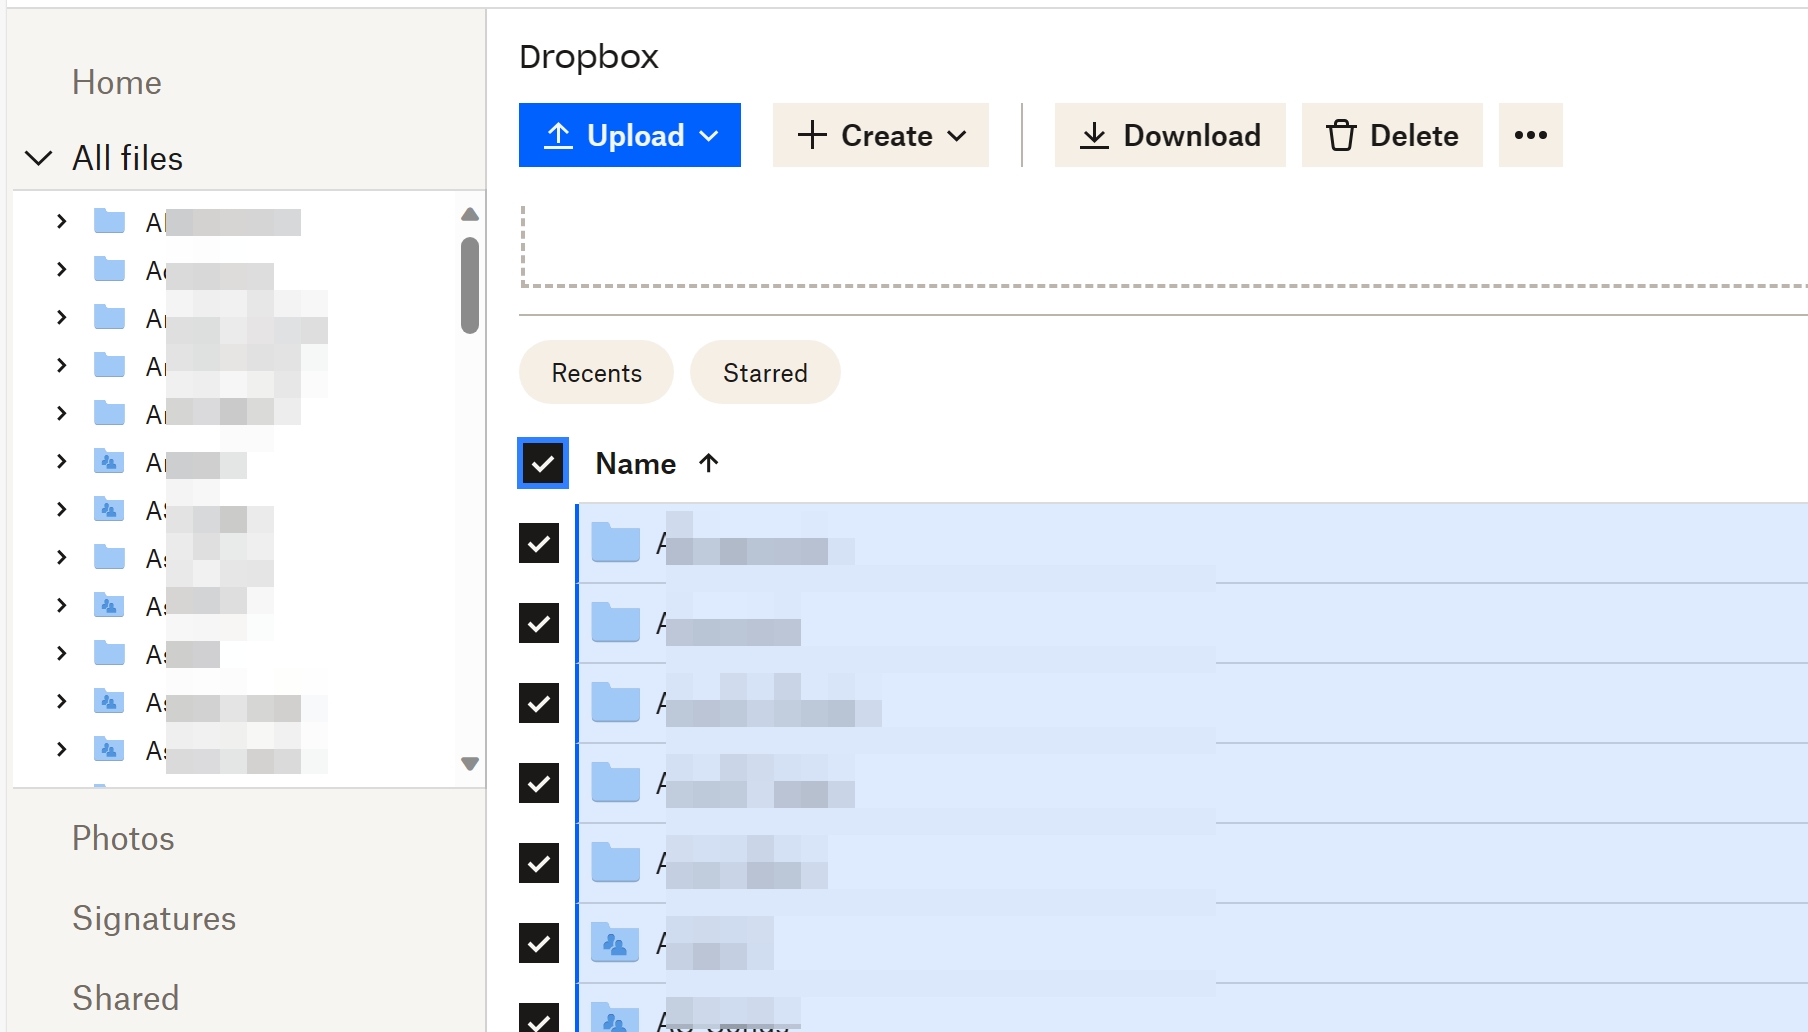Open the Upload dropdown chevron

[x=711, y=135]
